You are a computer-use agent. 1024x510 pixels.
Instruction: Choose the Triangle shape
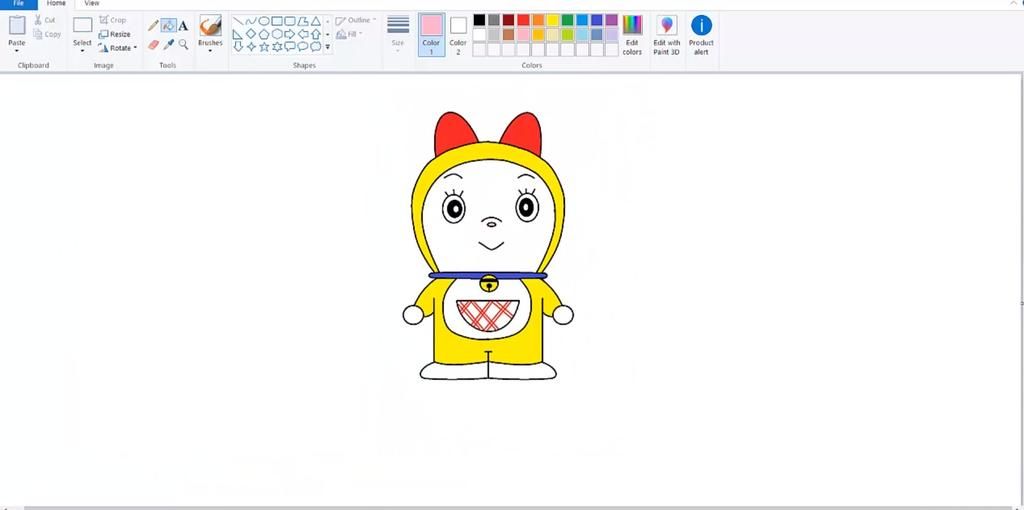tap(316, 21)
